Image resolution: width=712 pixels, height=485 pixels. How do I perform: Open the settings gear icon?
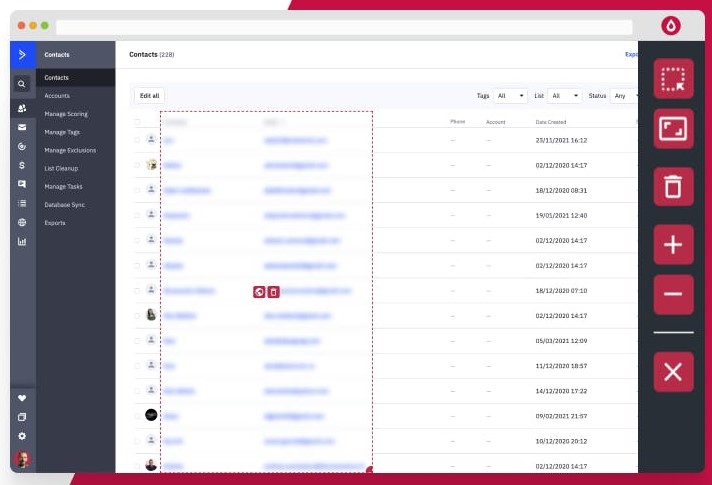click(22, 436)
